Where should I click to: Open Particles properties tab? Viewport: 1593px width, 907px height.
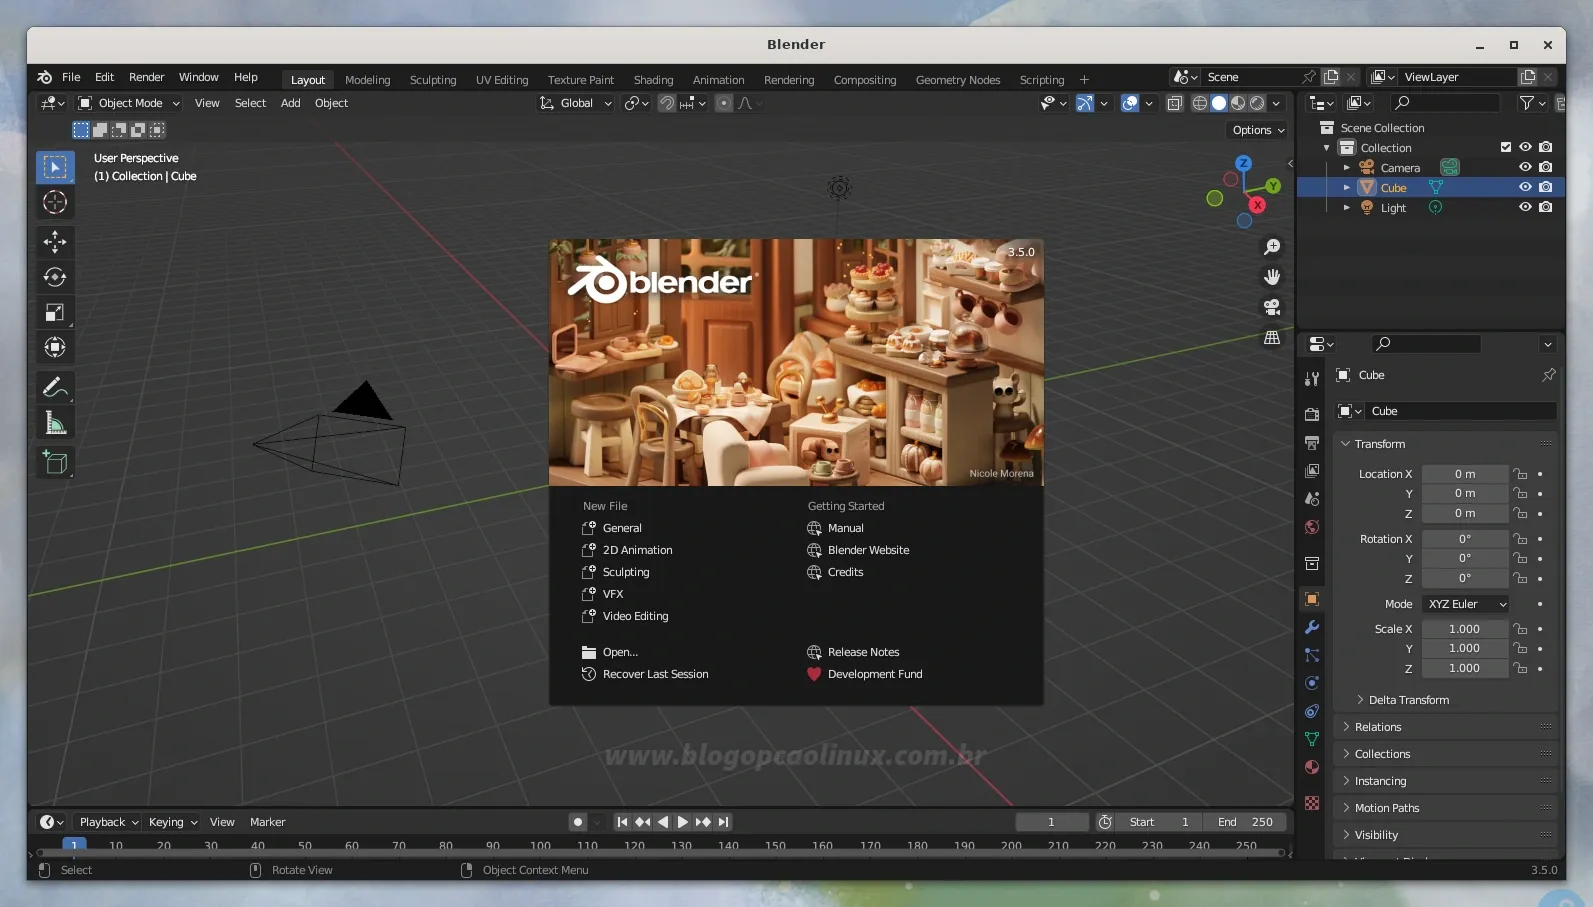[x=1312, y=655]
